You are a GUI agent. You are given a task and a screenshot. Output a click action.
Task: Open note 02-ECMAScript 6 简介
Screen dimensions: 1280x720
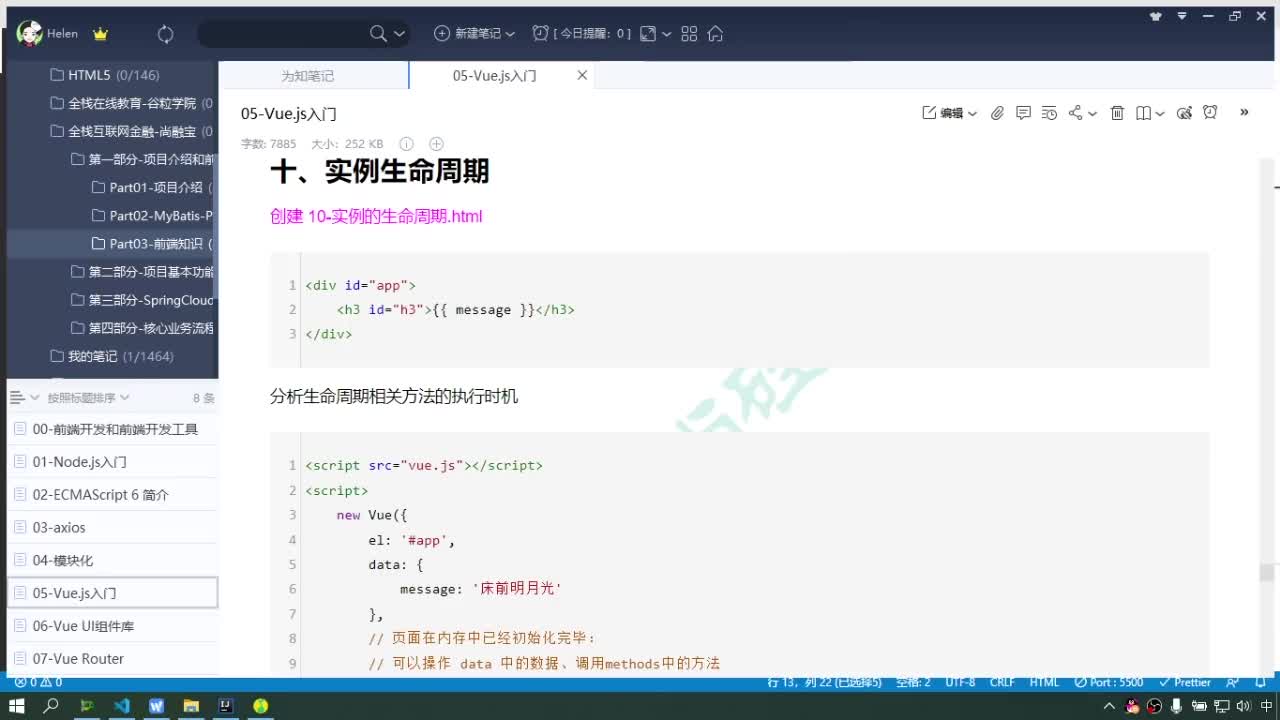tap(112, 495)
